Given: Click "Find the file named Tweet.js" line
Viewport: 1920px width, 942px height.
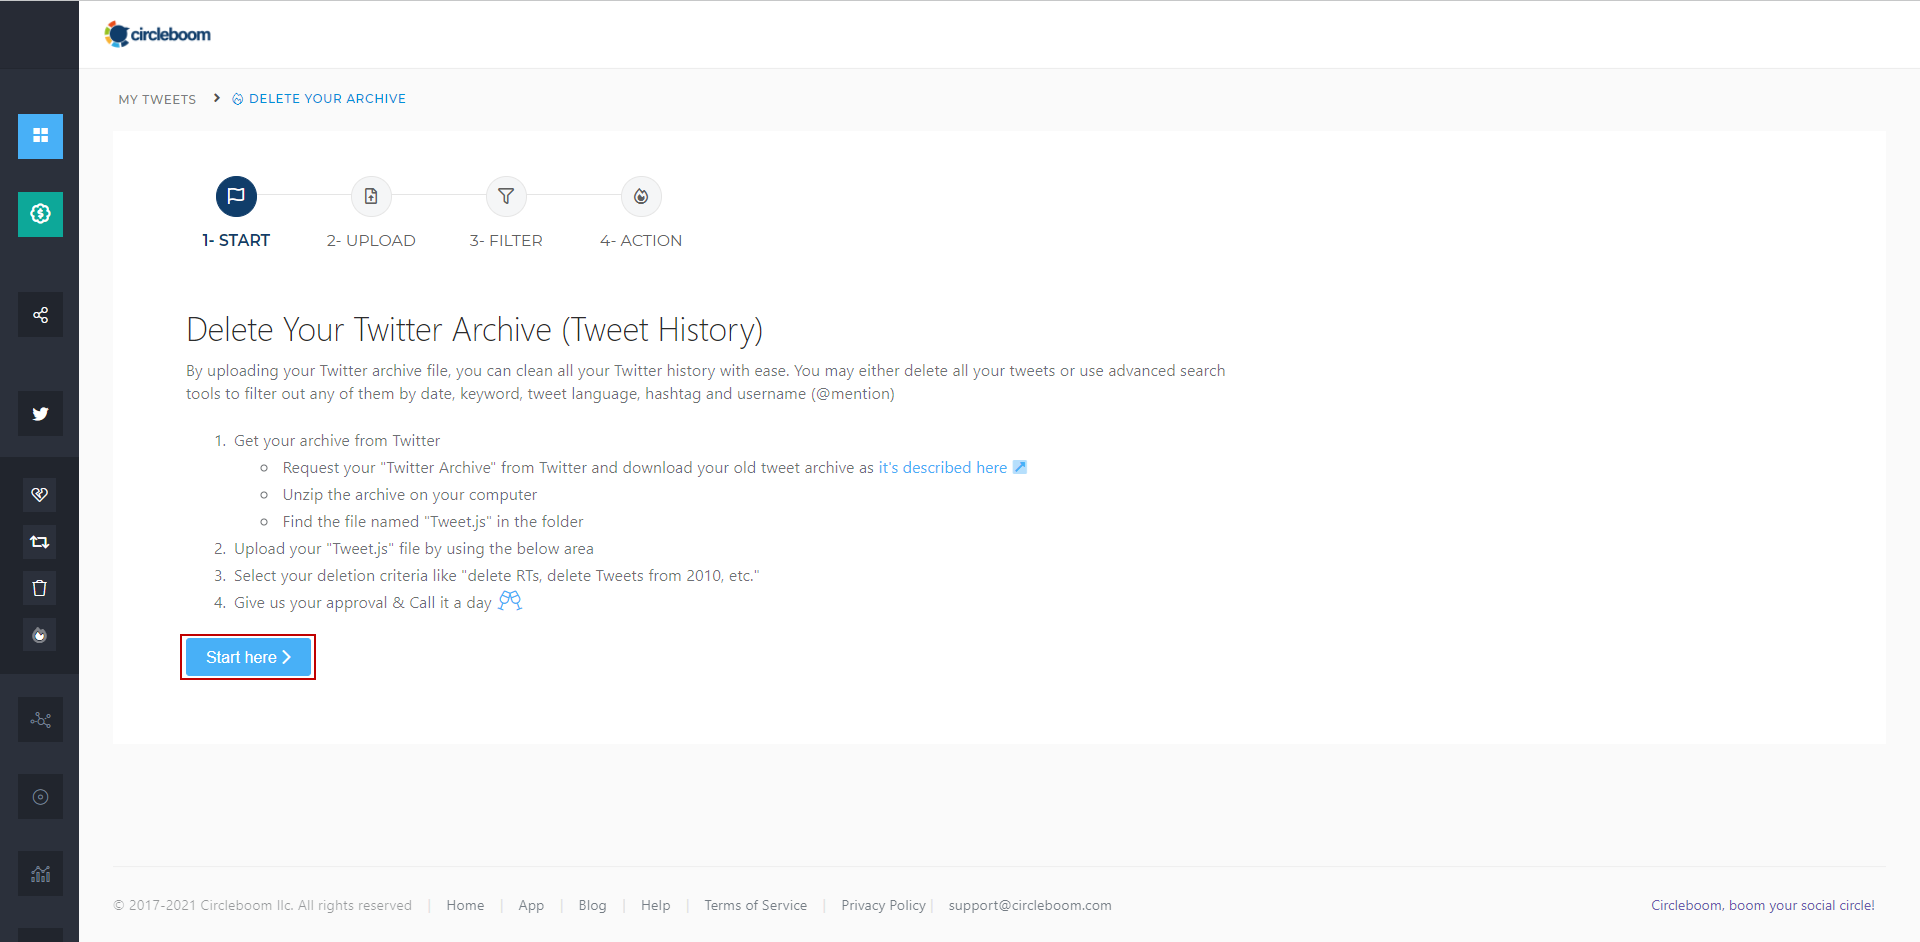Looking at the screenshot, I should 433,521.
